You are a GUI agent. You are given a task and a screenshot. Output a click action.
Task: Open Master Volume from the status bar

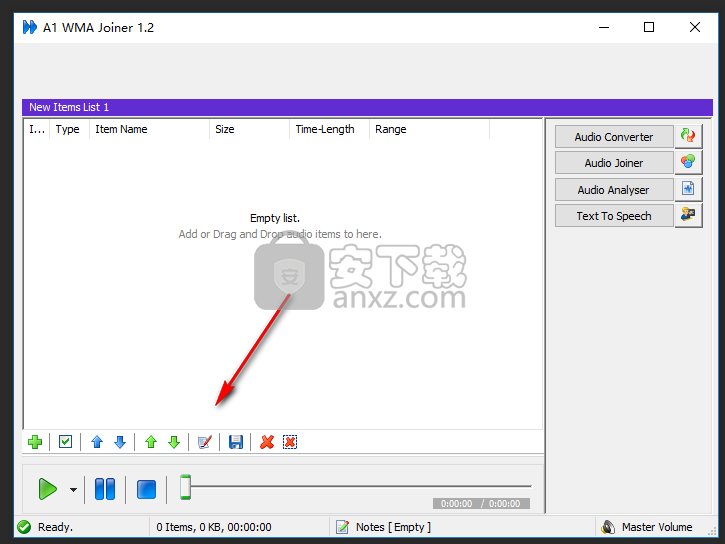(x=657, y=527)
